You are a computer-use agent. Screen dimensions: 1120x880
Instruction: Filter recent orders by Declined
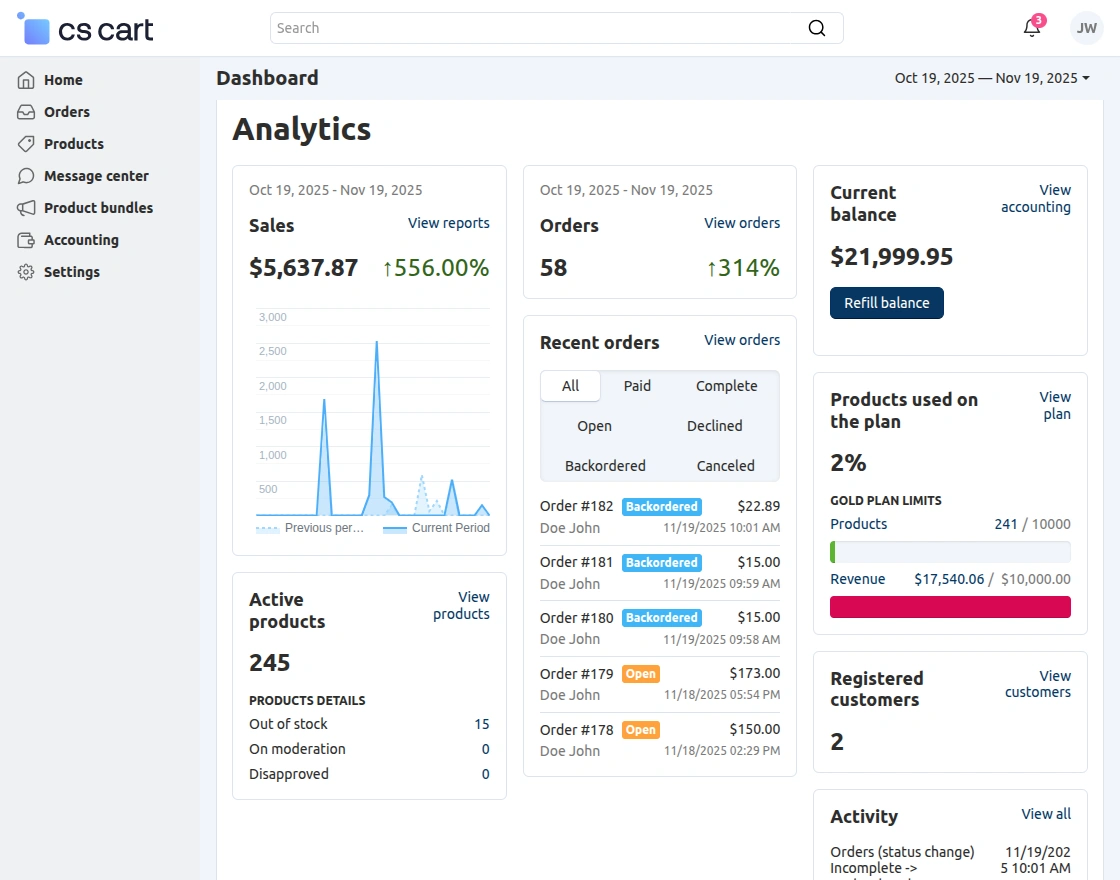pos(714,426)
